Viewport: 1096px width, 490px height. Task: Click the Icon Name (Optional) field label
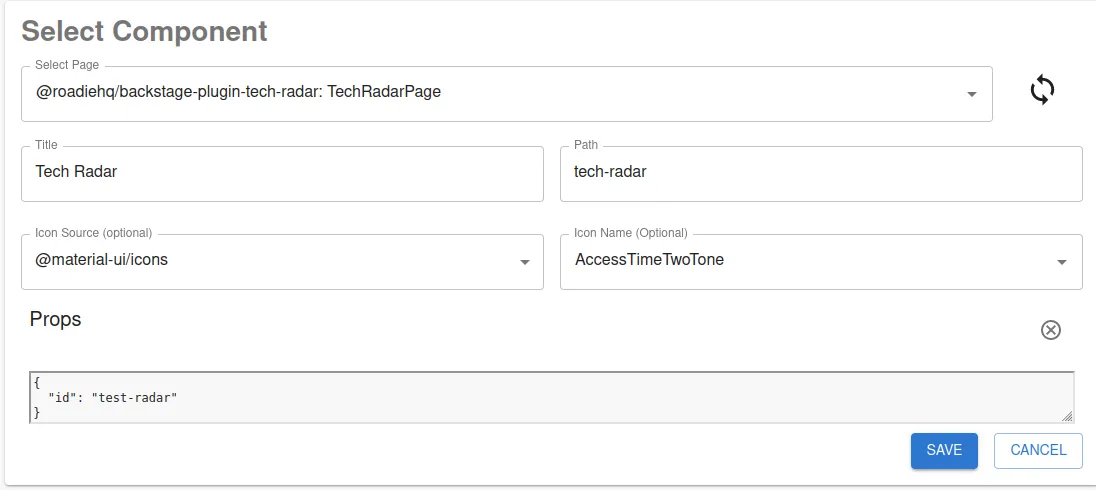click(x=630, y=233)
